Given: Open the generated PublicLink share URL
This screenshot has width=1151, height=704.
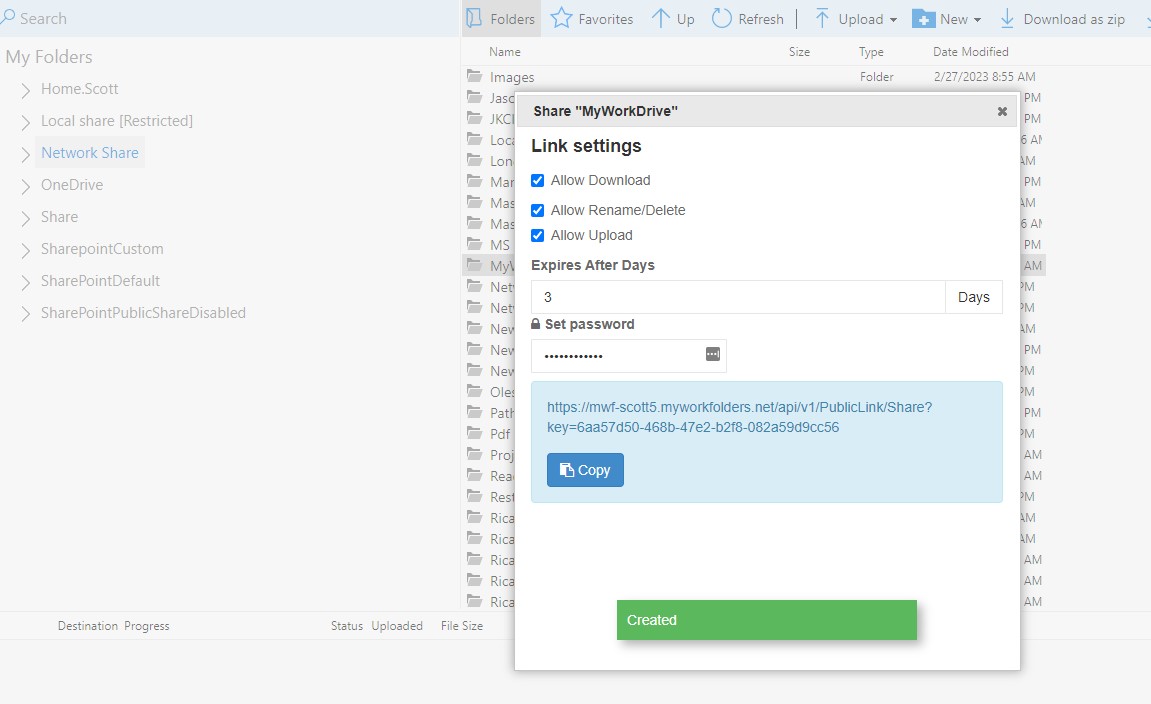Looking at the screenshot, I should (739, 417).
